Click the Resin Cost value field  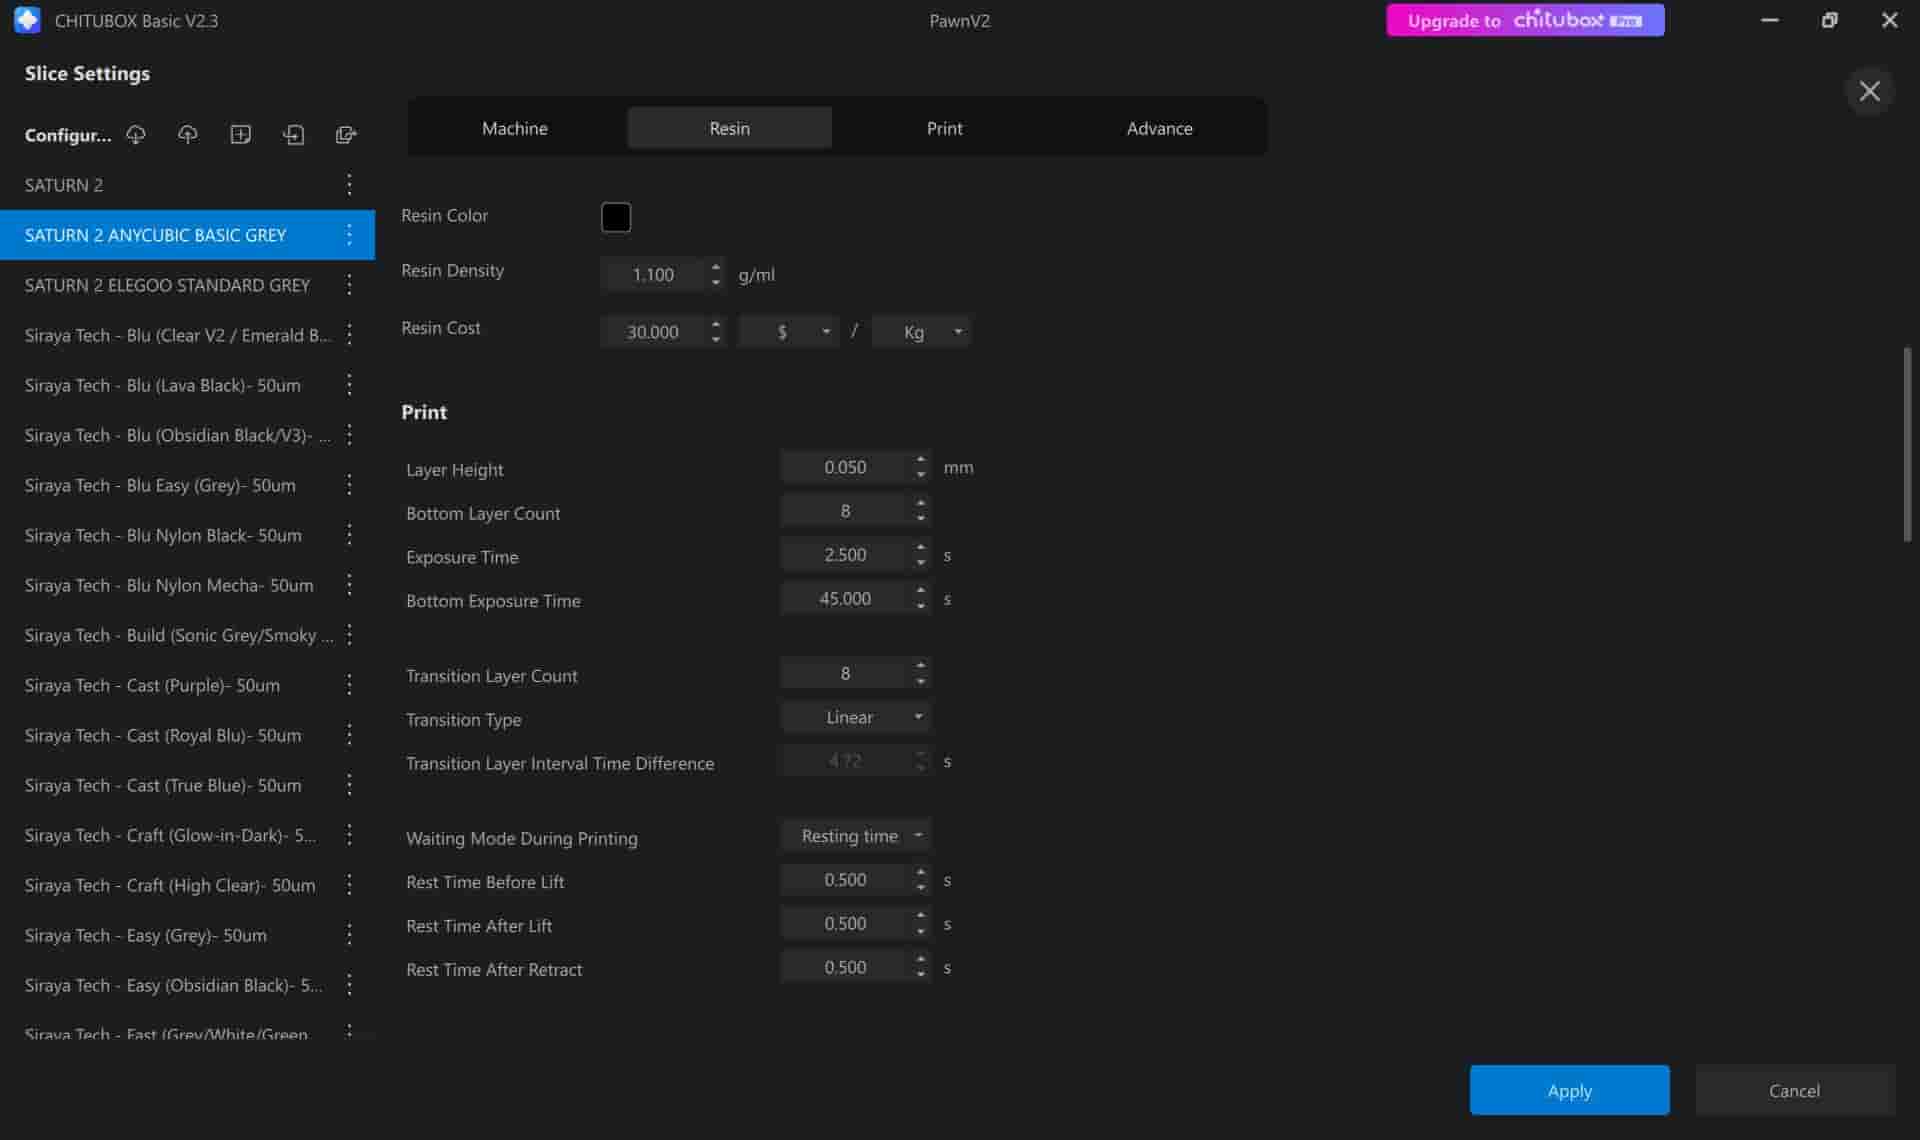(653, 332)
